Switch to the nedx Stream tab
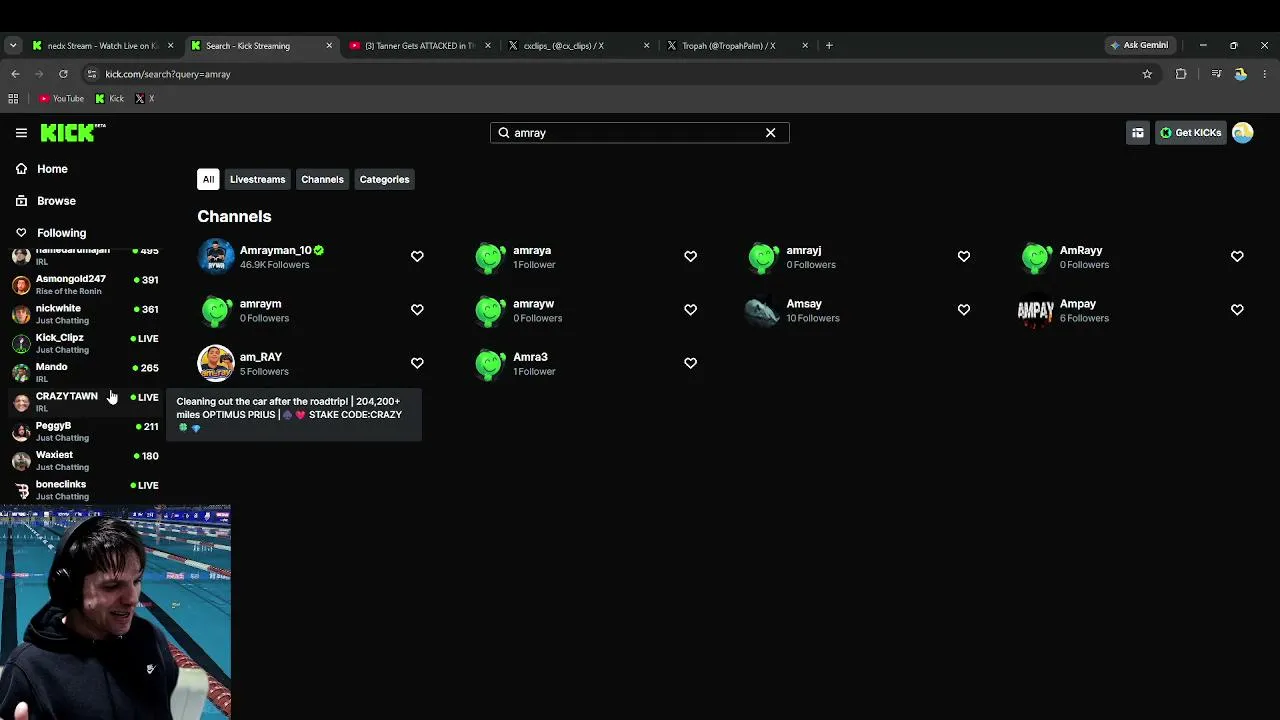 103,45
